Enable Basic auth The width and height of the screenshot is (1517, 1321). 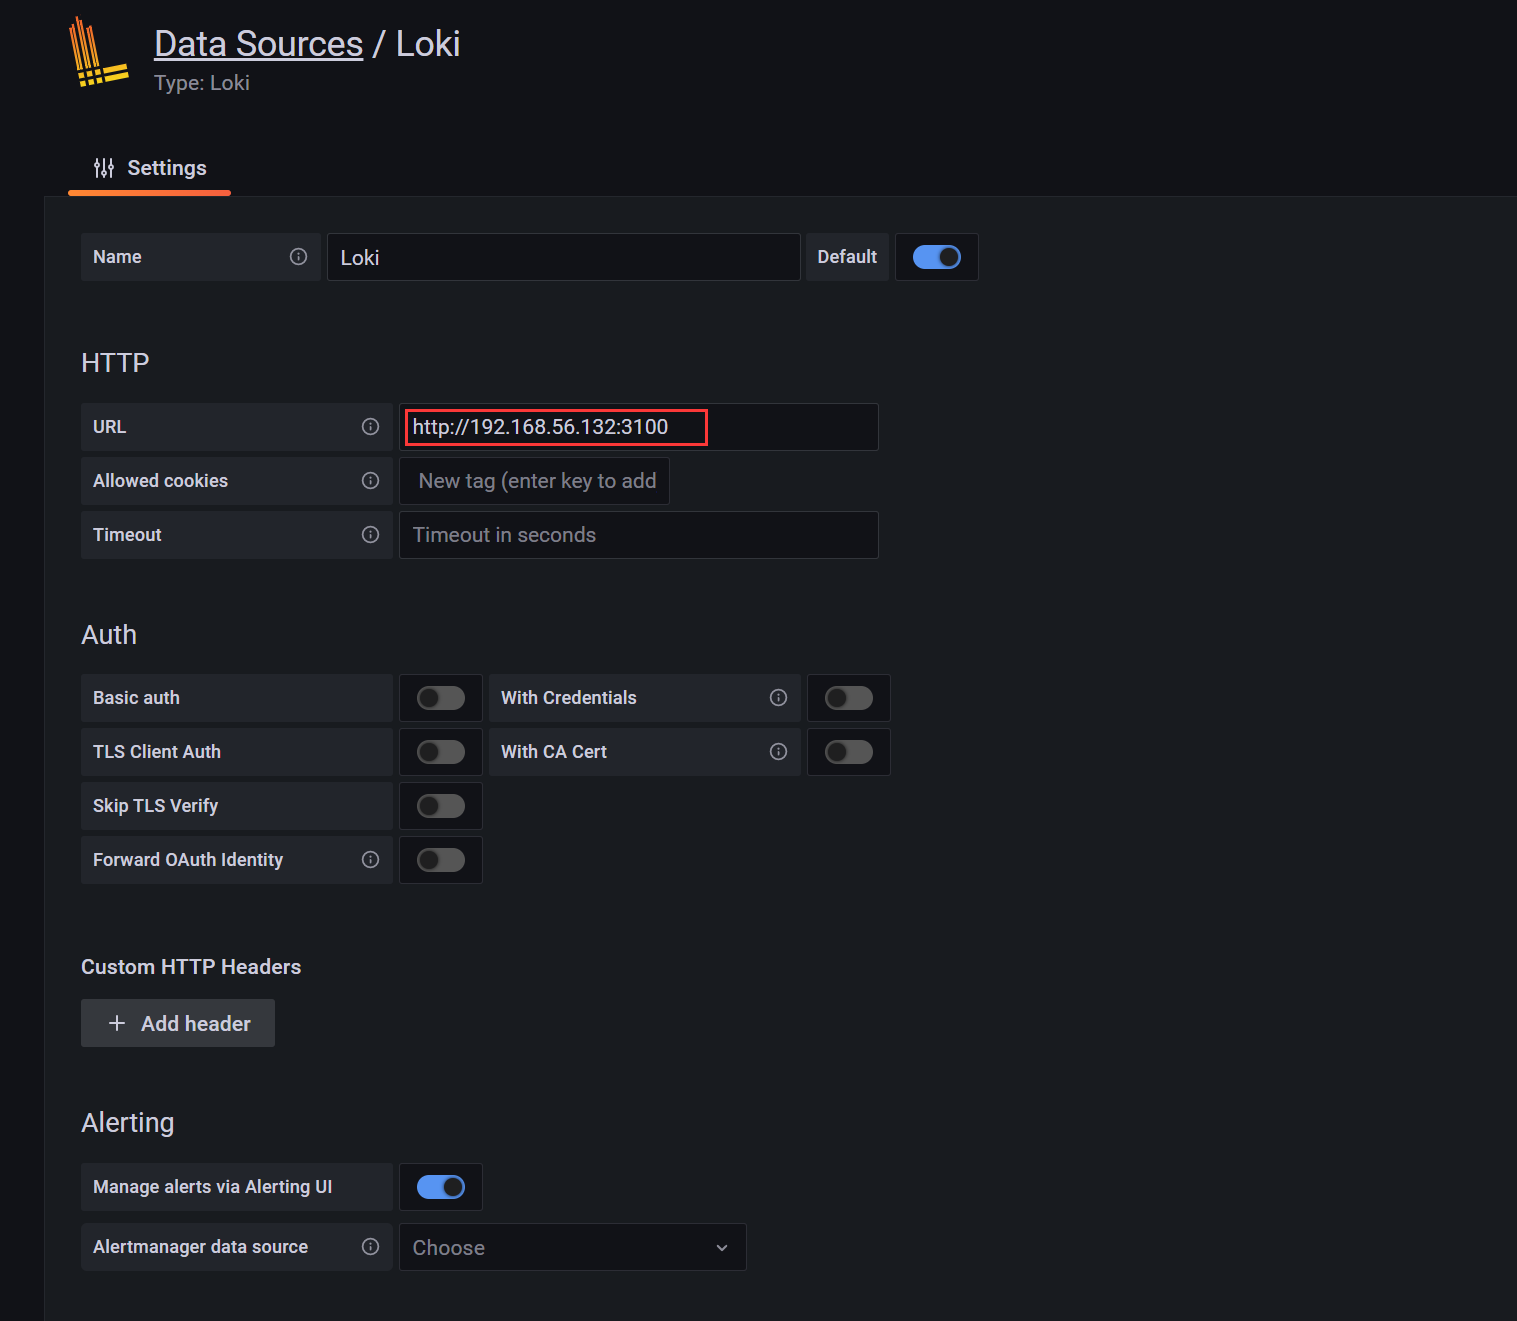440,697
